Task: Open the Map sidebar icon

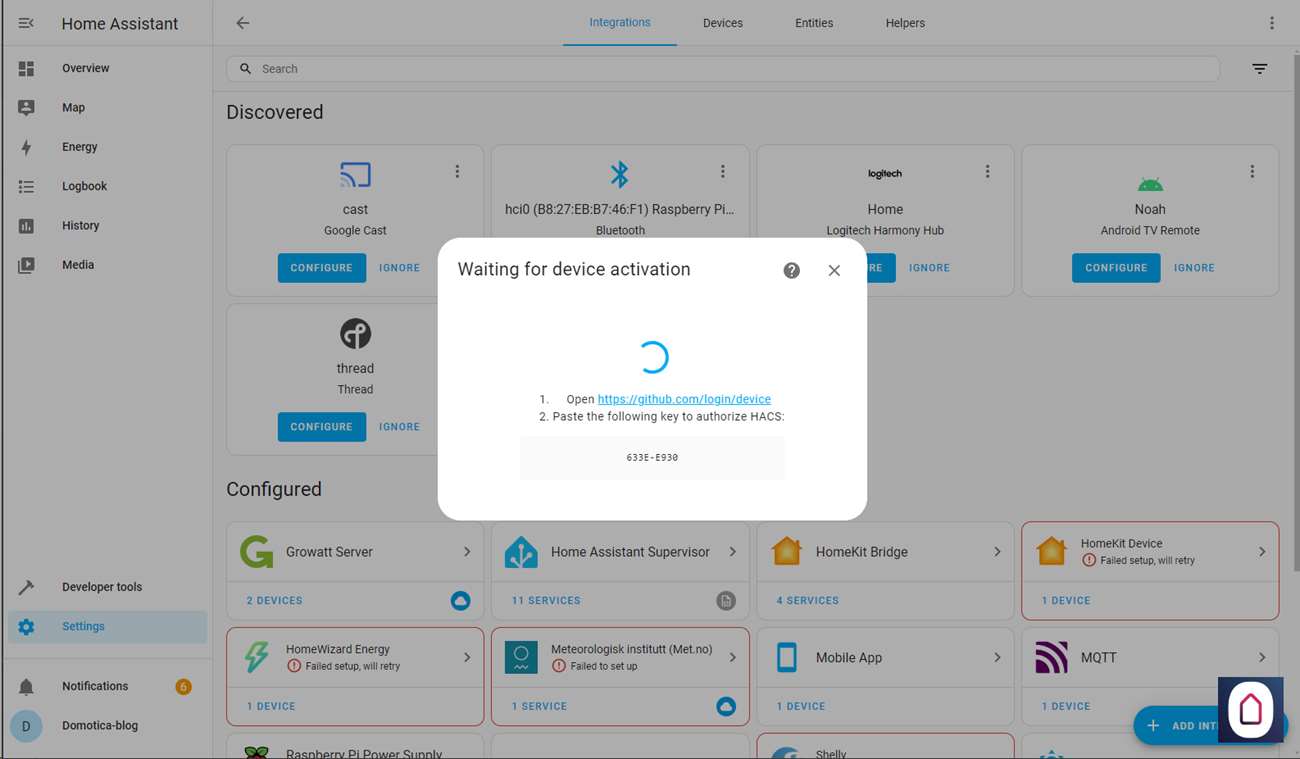Action: pyautogui.click(x=26, y=108)
